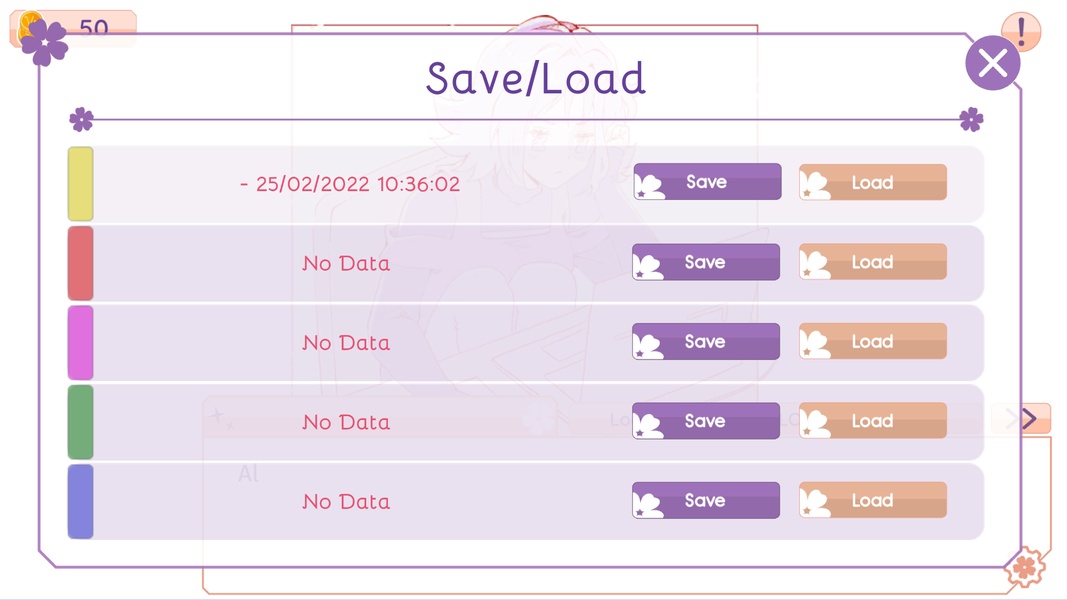1067x600 pixels.
Task: Load from the red slot
Action: point(873,262)
